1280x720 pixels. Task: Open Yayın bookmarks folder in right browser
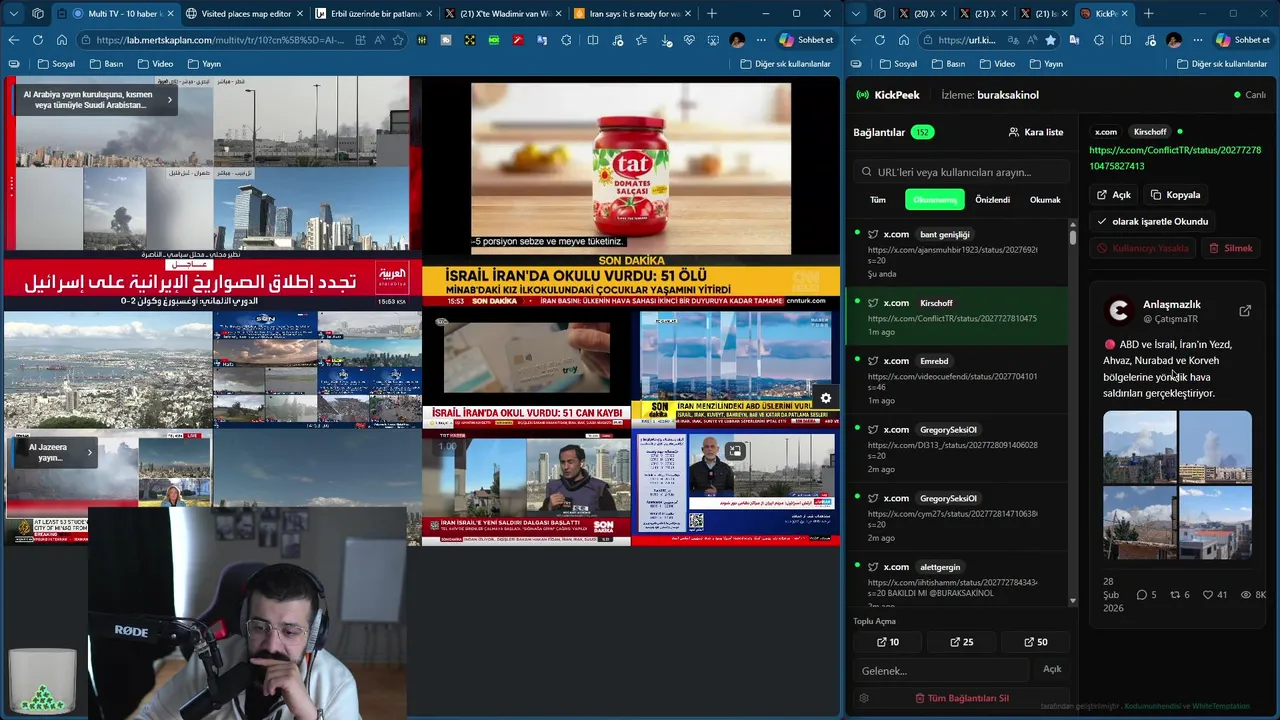point(1046,64)
